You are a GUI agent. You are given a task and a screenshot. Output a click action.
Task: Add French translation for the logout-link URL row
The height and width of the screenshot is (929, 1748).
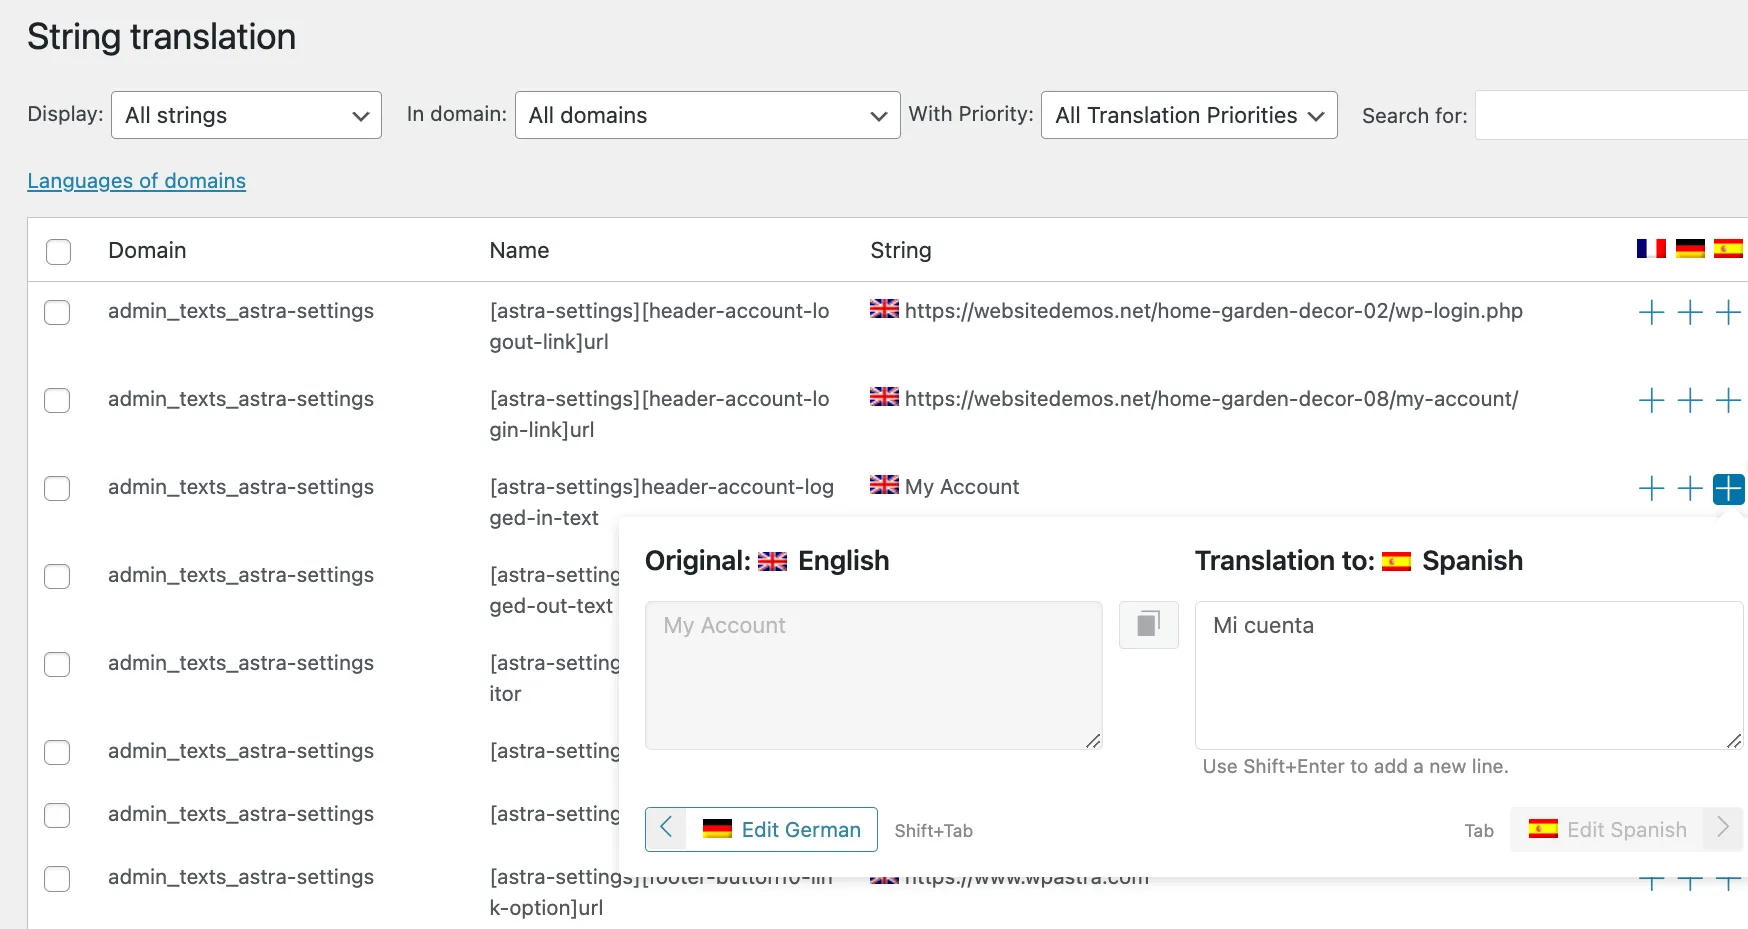[1650, 312]
